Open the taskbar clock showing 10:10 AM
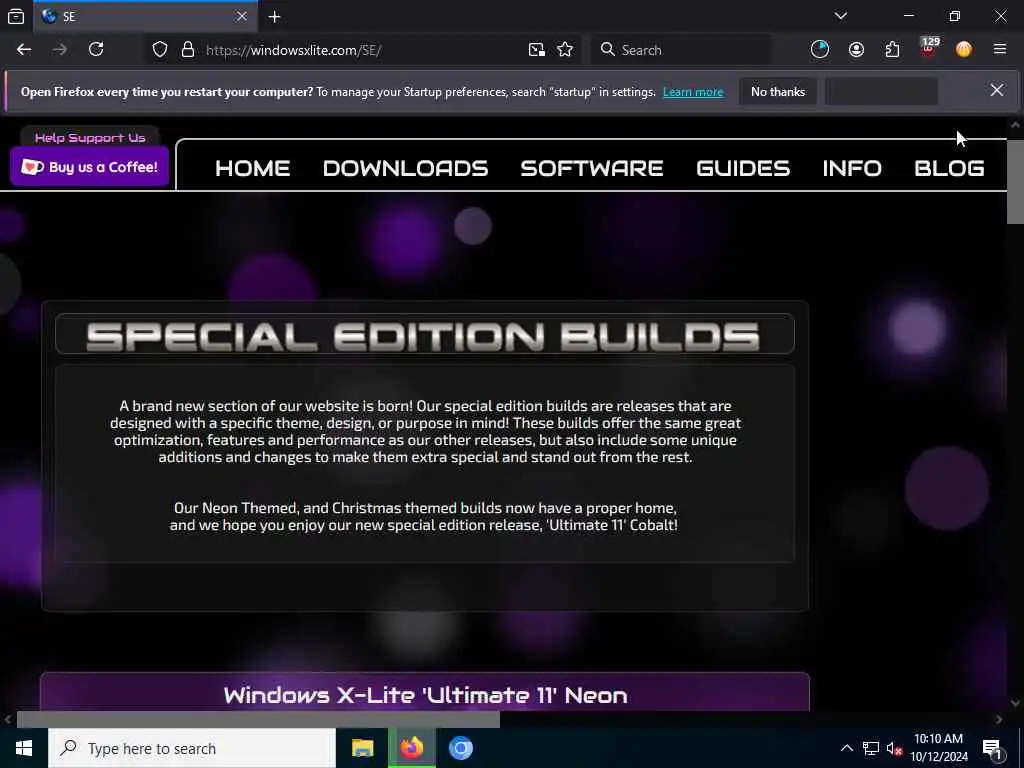The image size is (1024, 768). click(x=938, y=748)
